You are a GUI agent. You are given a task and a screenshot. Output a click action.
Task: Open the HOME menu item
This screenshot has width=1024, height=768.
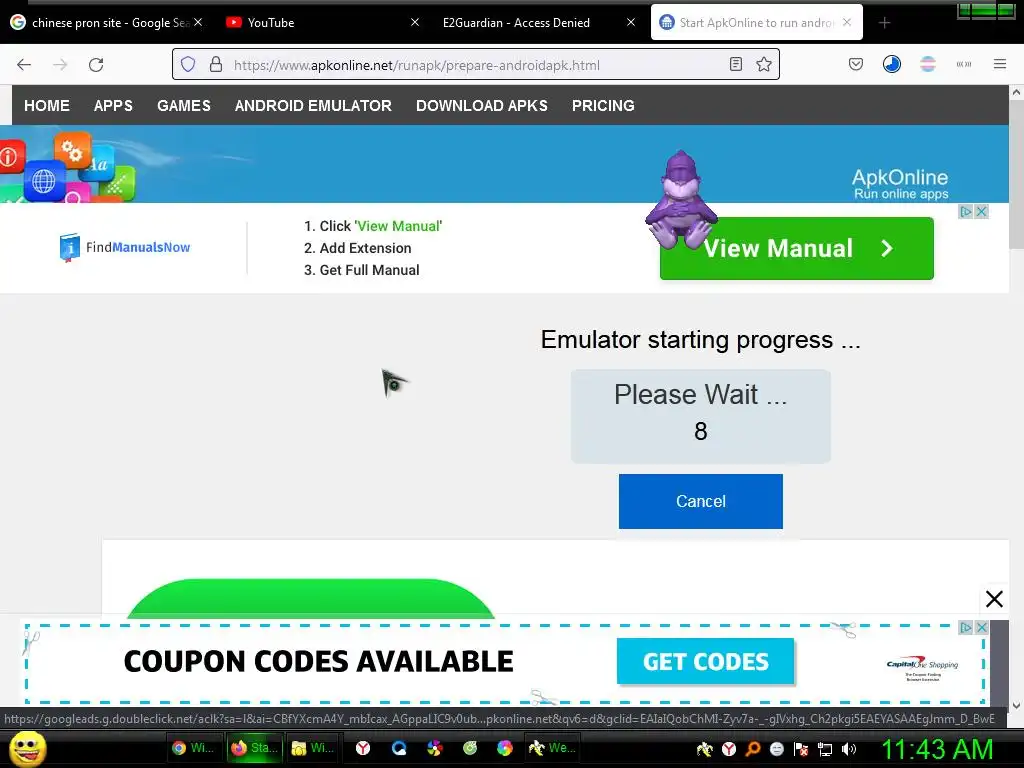click(x=47, y=106)
